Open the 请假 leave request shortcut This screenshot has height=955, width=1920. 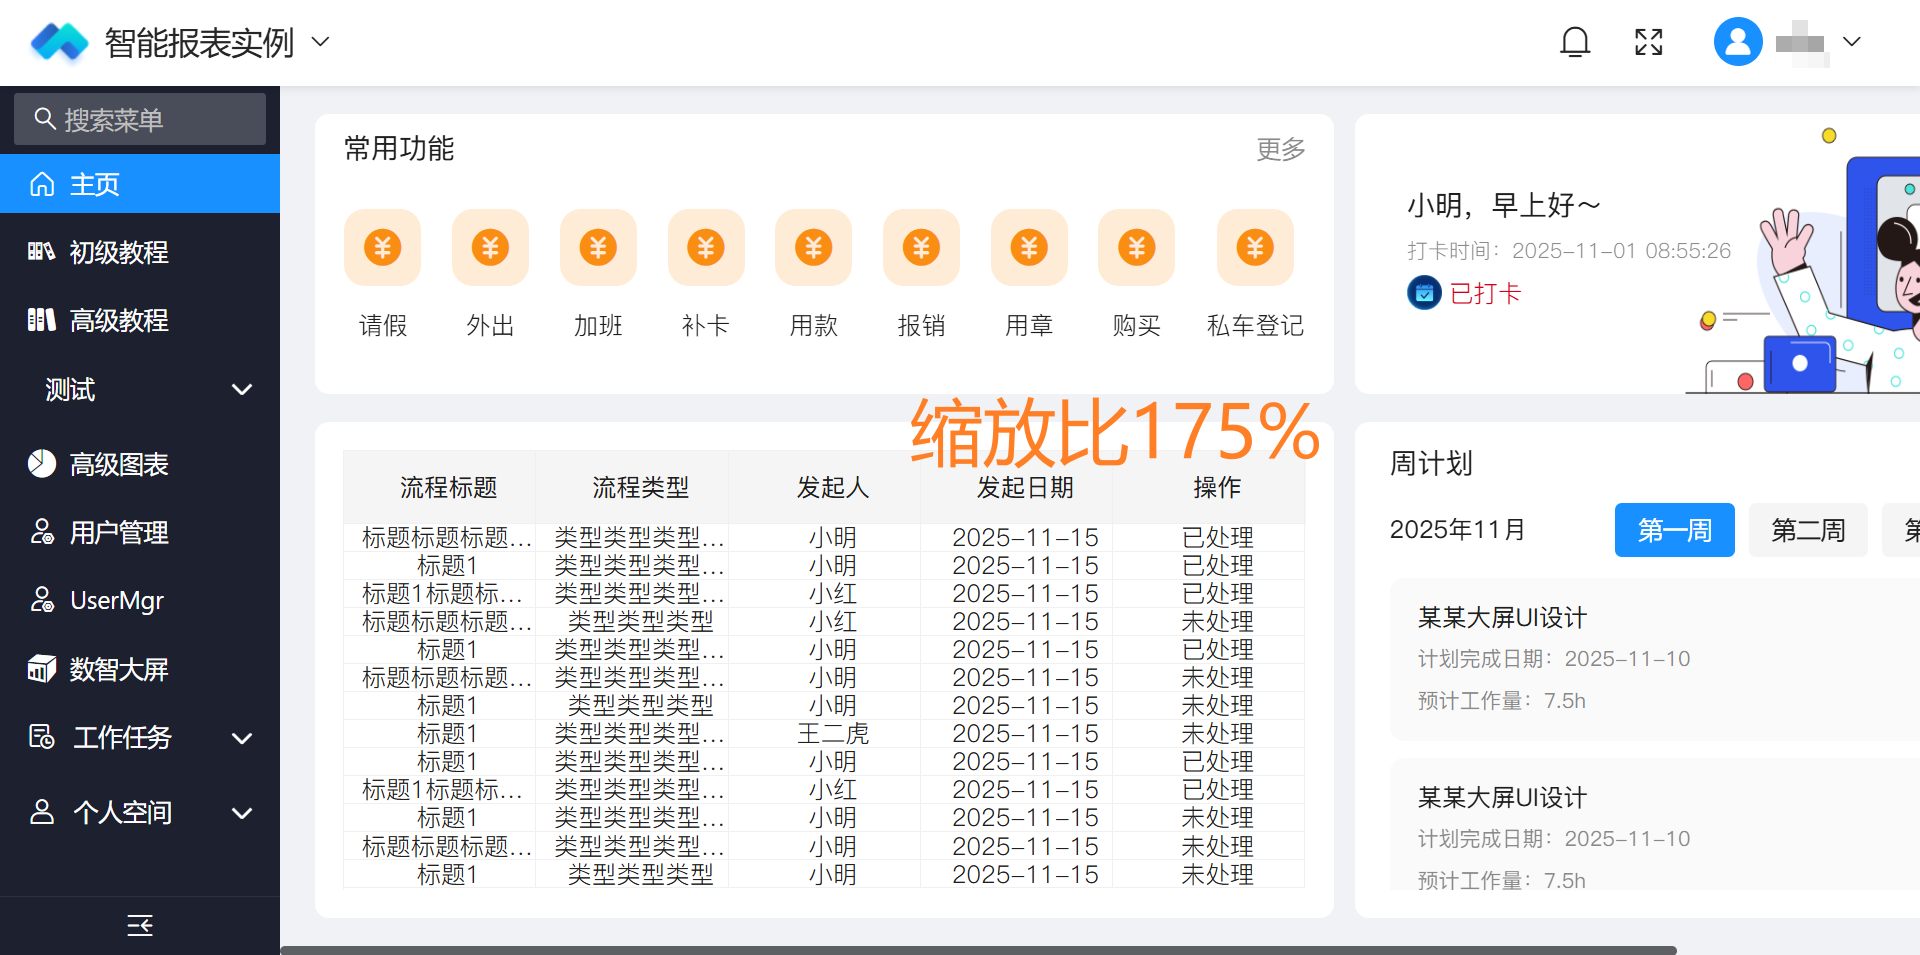pos(382,248)
